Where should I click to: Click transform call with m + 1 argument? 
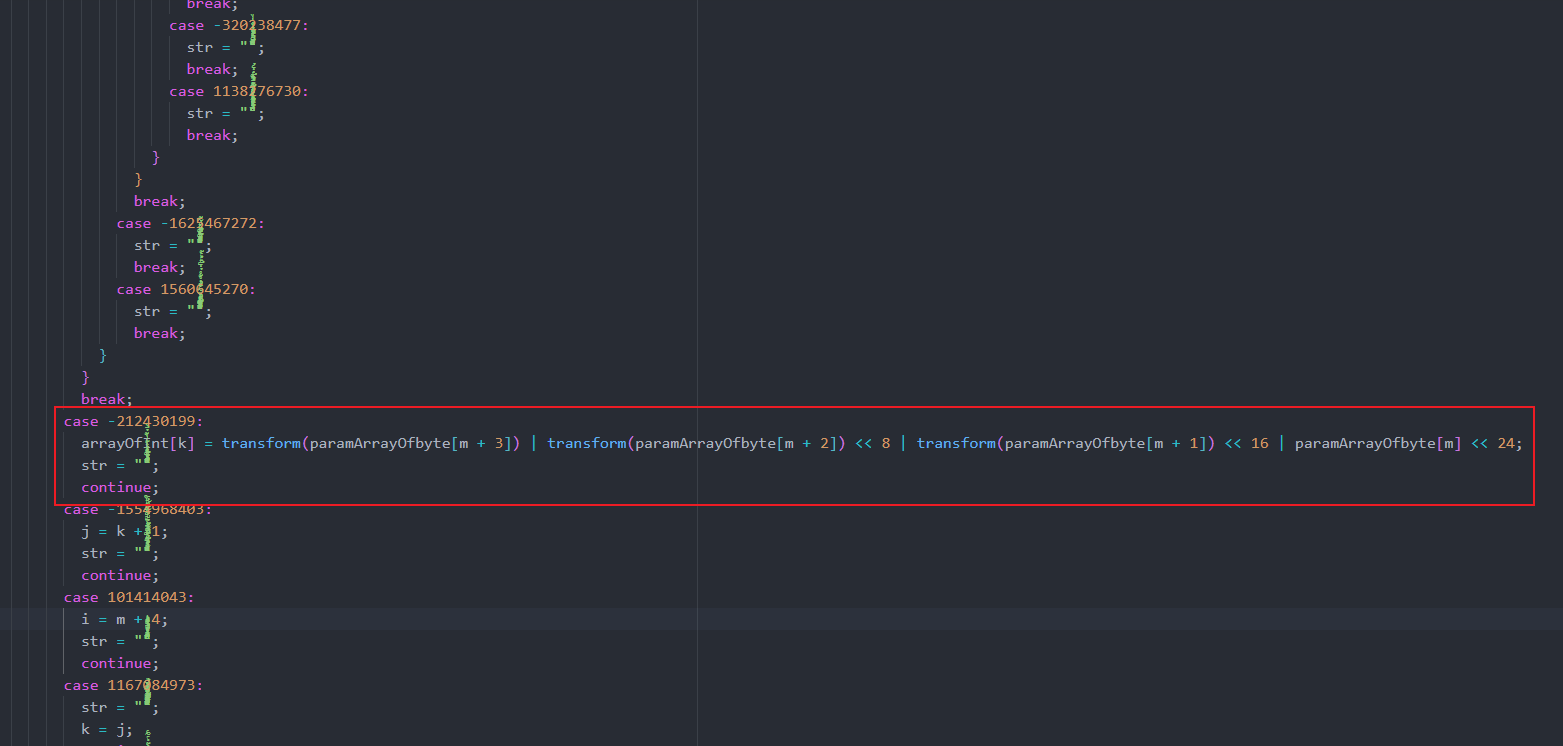pos(1066,443)
